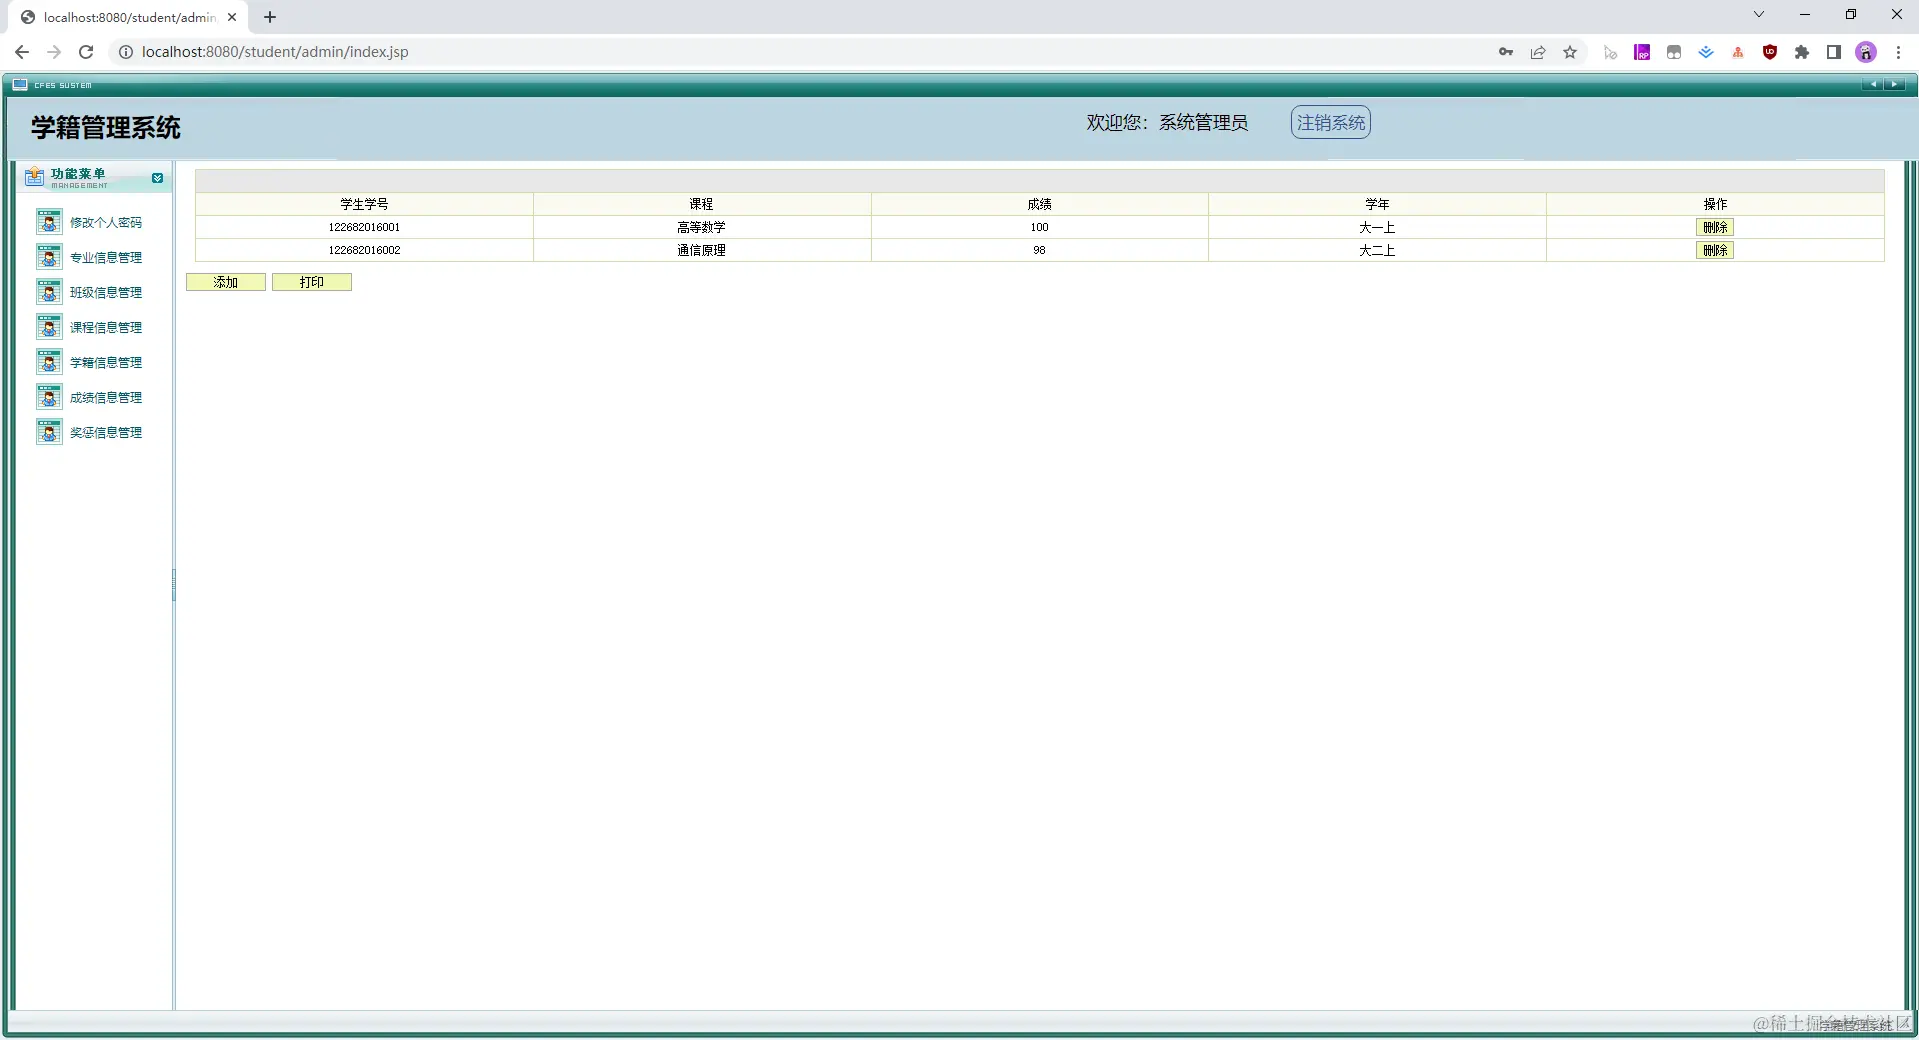Click the 高等数学 course cell
Viewport: 1919px width, 1040px height.
[x=702, y=227]
